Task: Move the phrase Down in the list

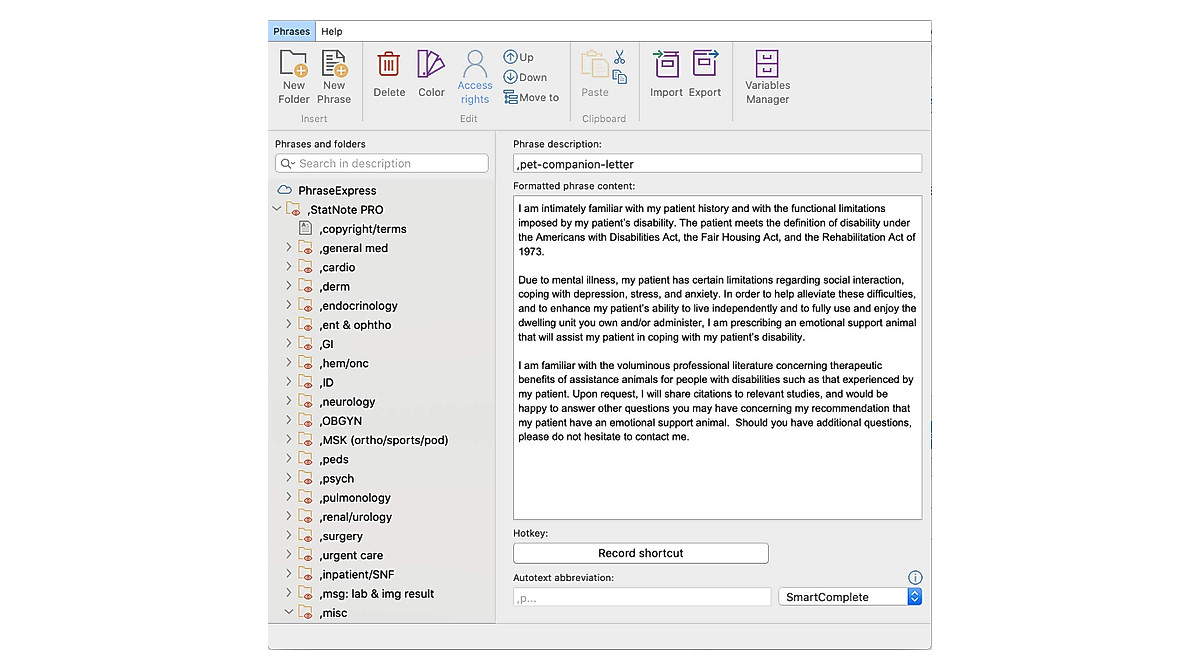Action: click(x=524, y=77)
